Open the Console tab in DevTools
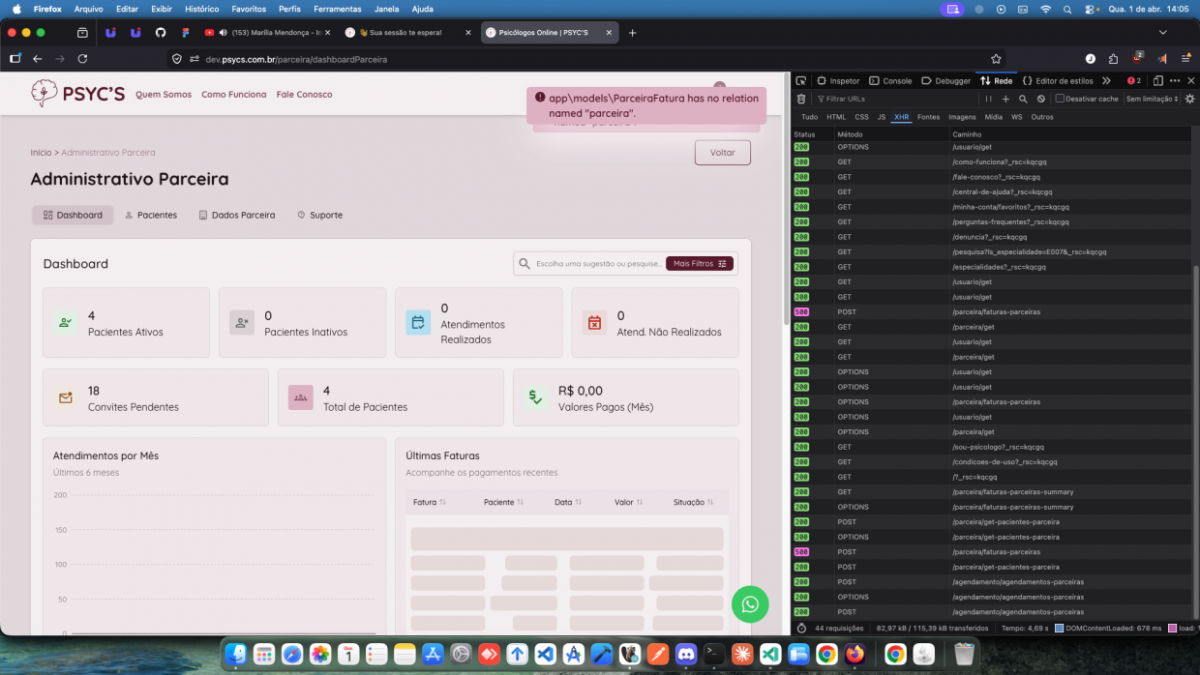Screen dimensions: 1200x675 pyautogui.click(x=890, y=81)
